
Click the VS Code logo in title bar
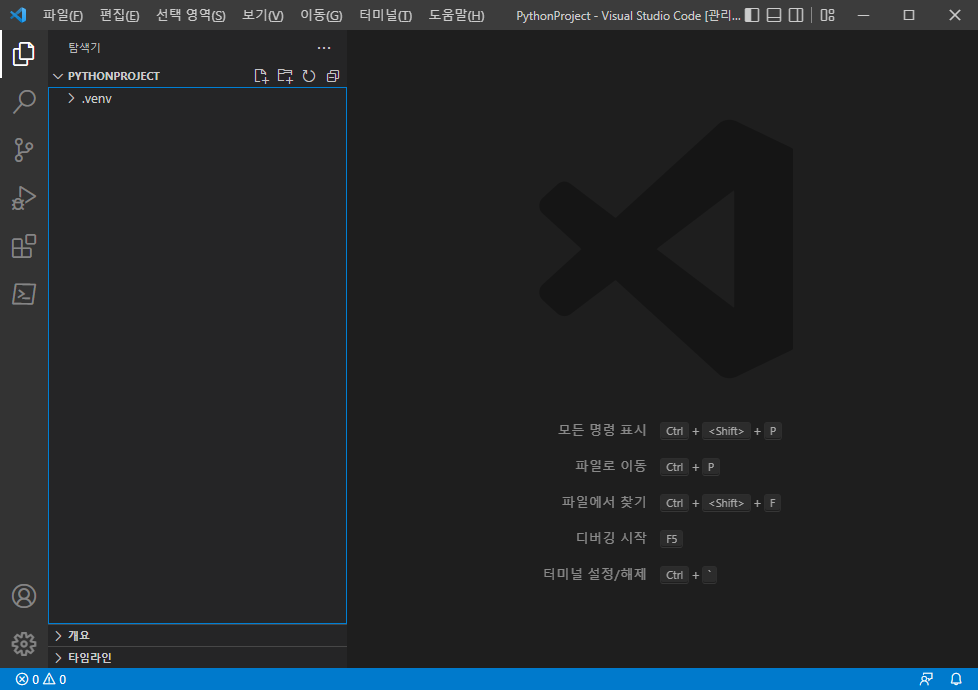pos(18,15)
